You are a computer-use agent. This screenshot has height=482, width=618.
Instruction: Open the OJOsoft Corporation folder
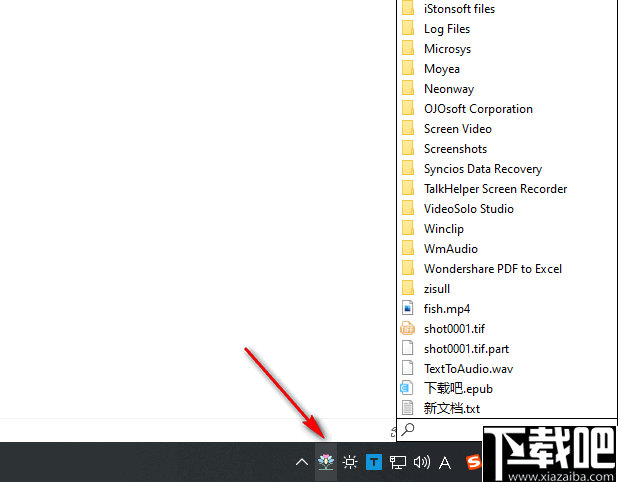[x=478, y=109]
